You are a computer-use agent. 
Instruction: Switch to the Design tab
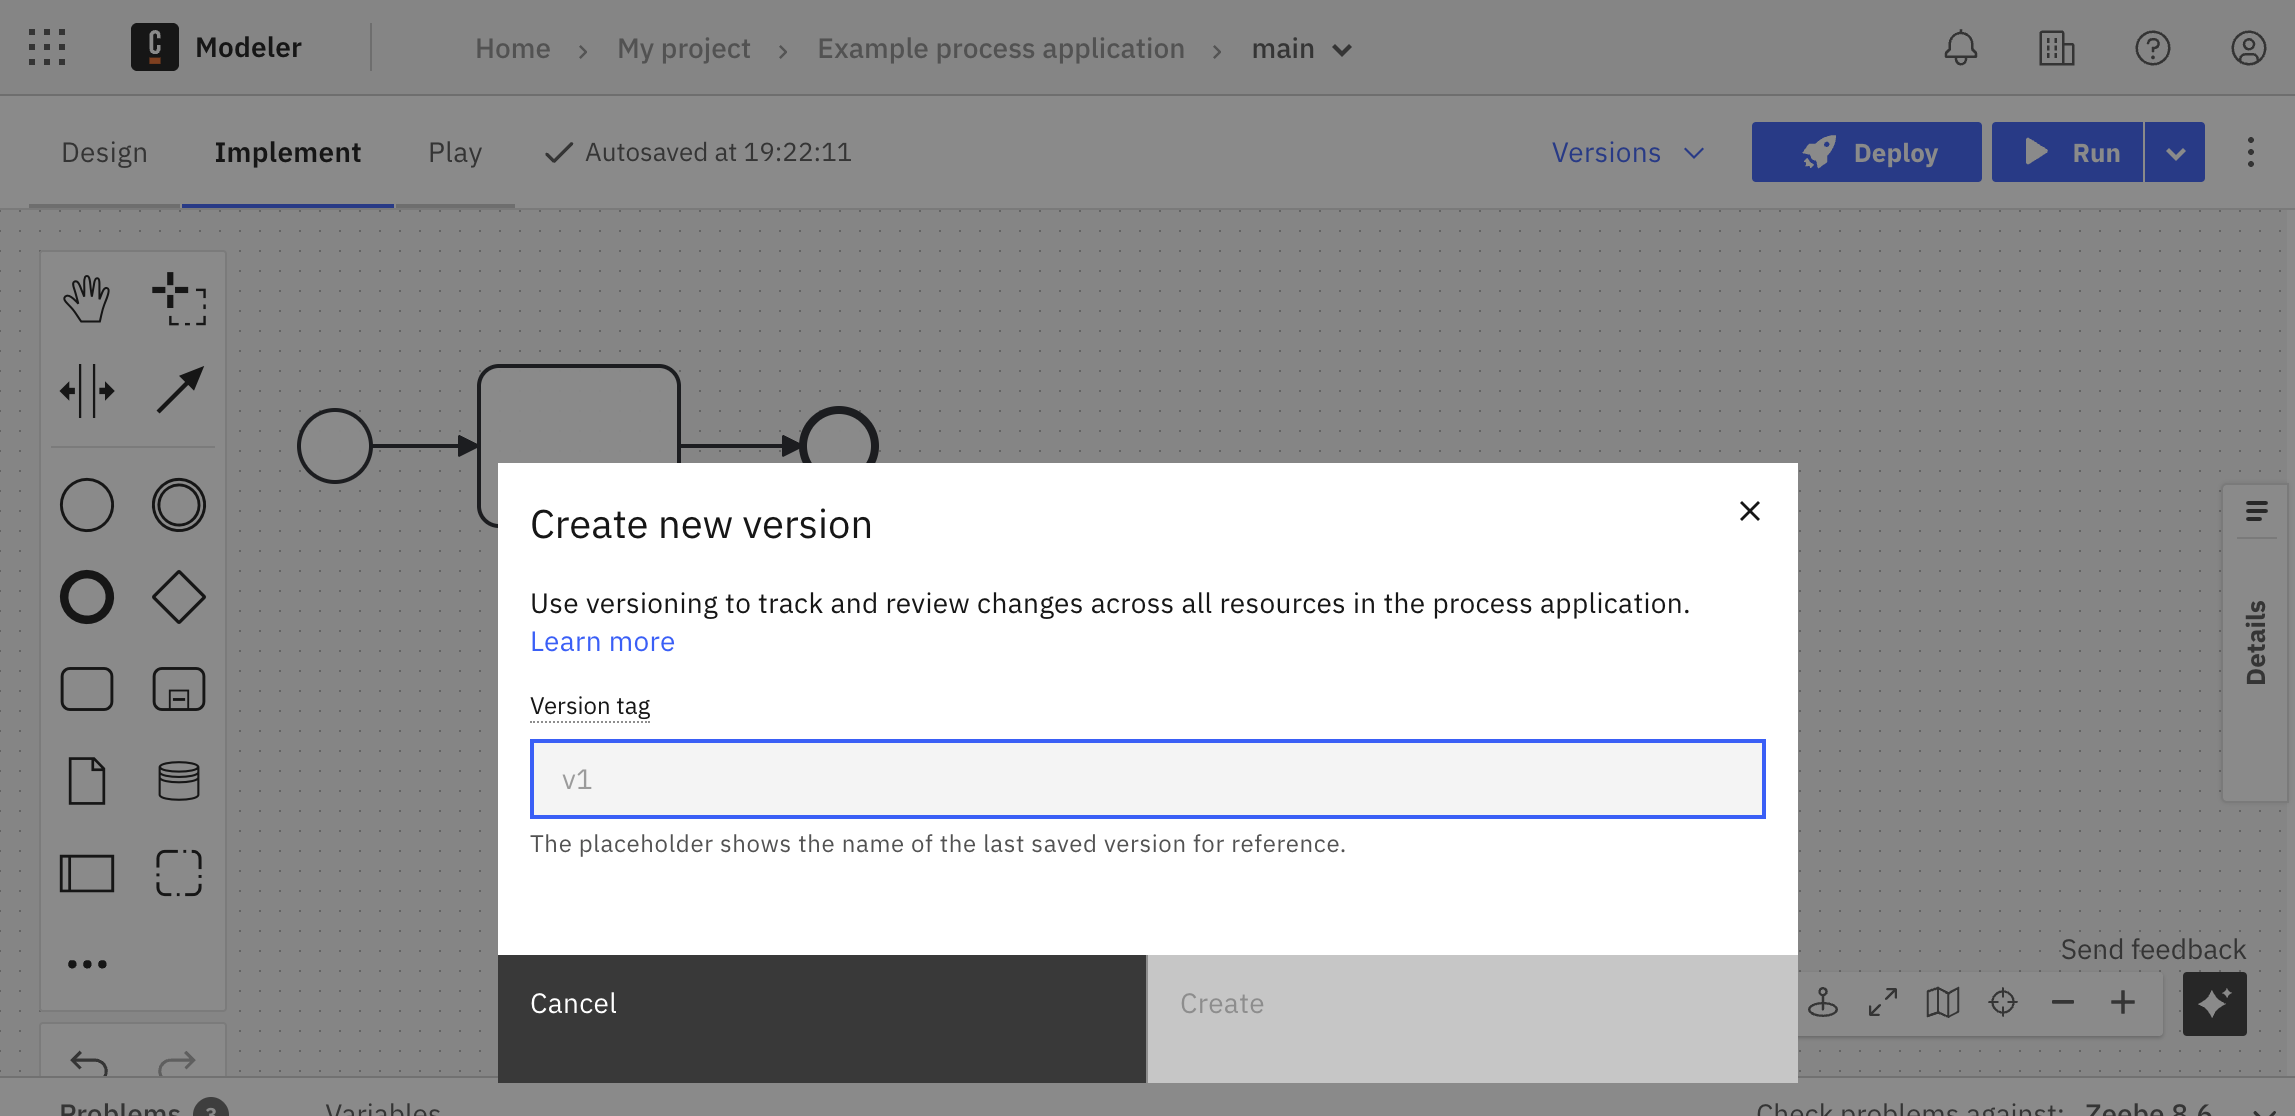click(x=104, y=153)
